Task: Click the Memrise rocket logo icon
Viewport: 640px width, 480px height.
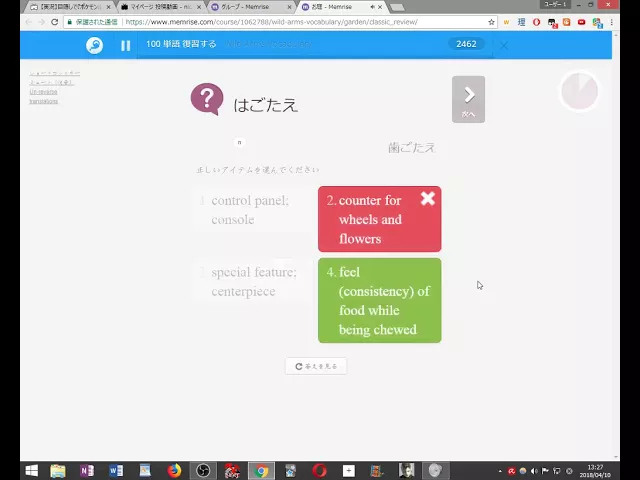Action: click(x=94, y=45)
